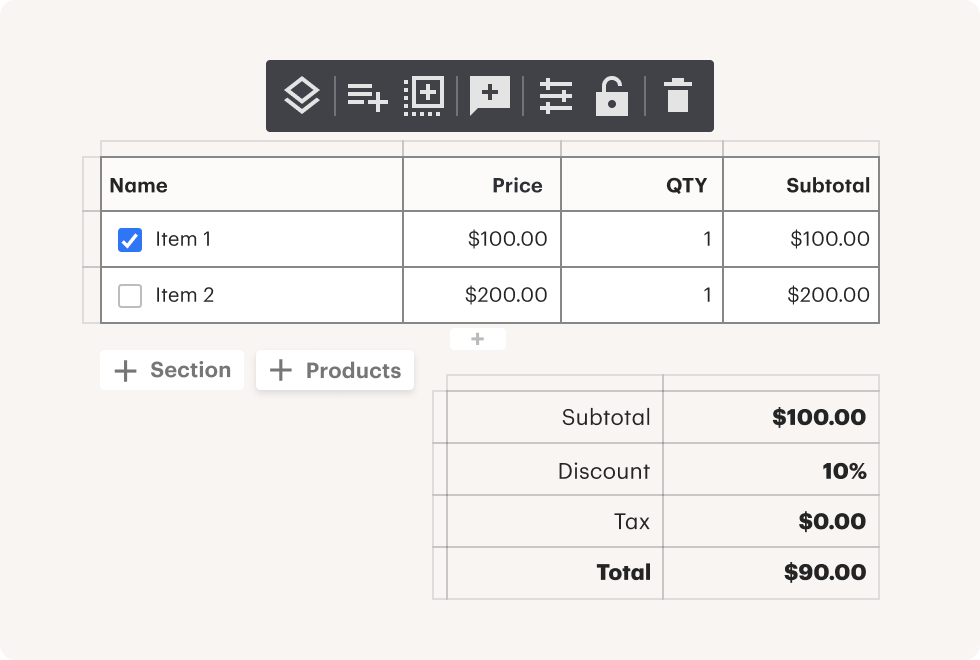Image resolution: width=980 pixels, height=660 pixels.
Task: Open the layers icon in toolbar
Action: pos(302,96)
